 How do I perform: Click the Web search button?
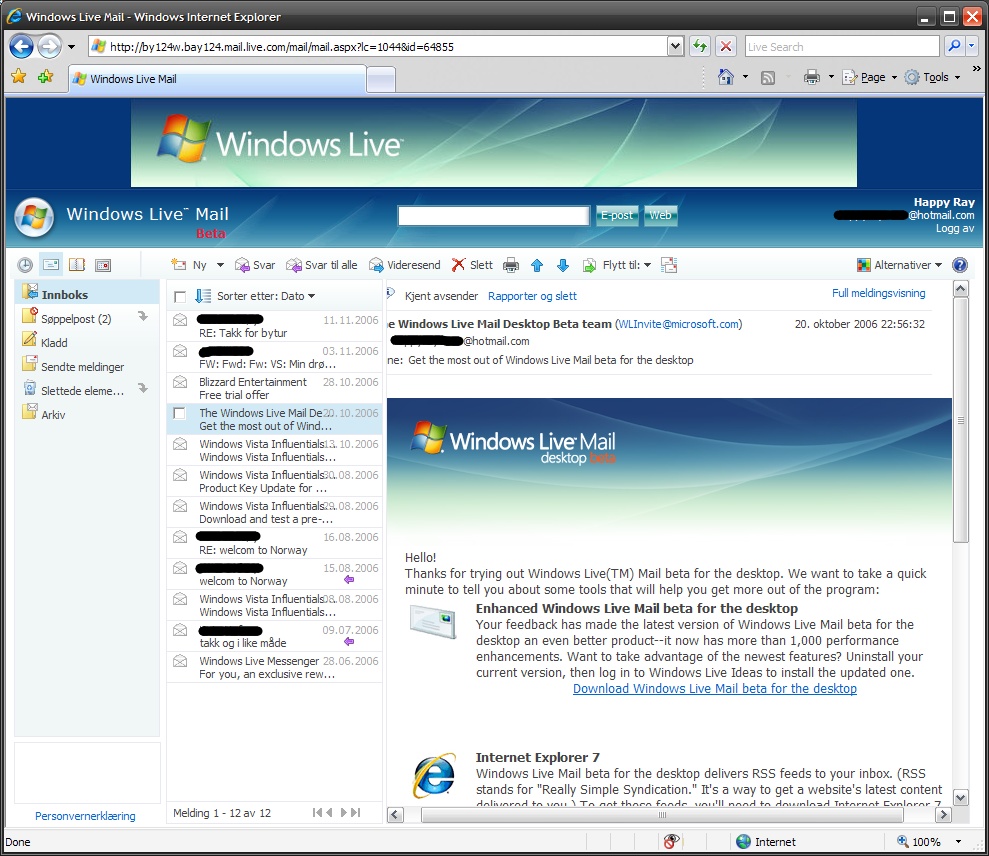click(660, 215)
